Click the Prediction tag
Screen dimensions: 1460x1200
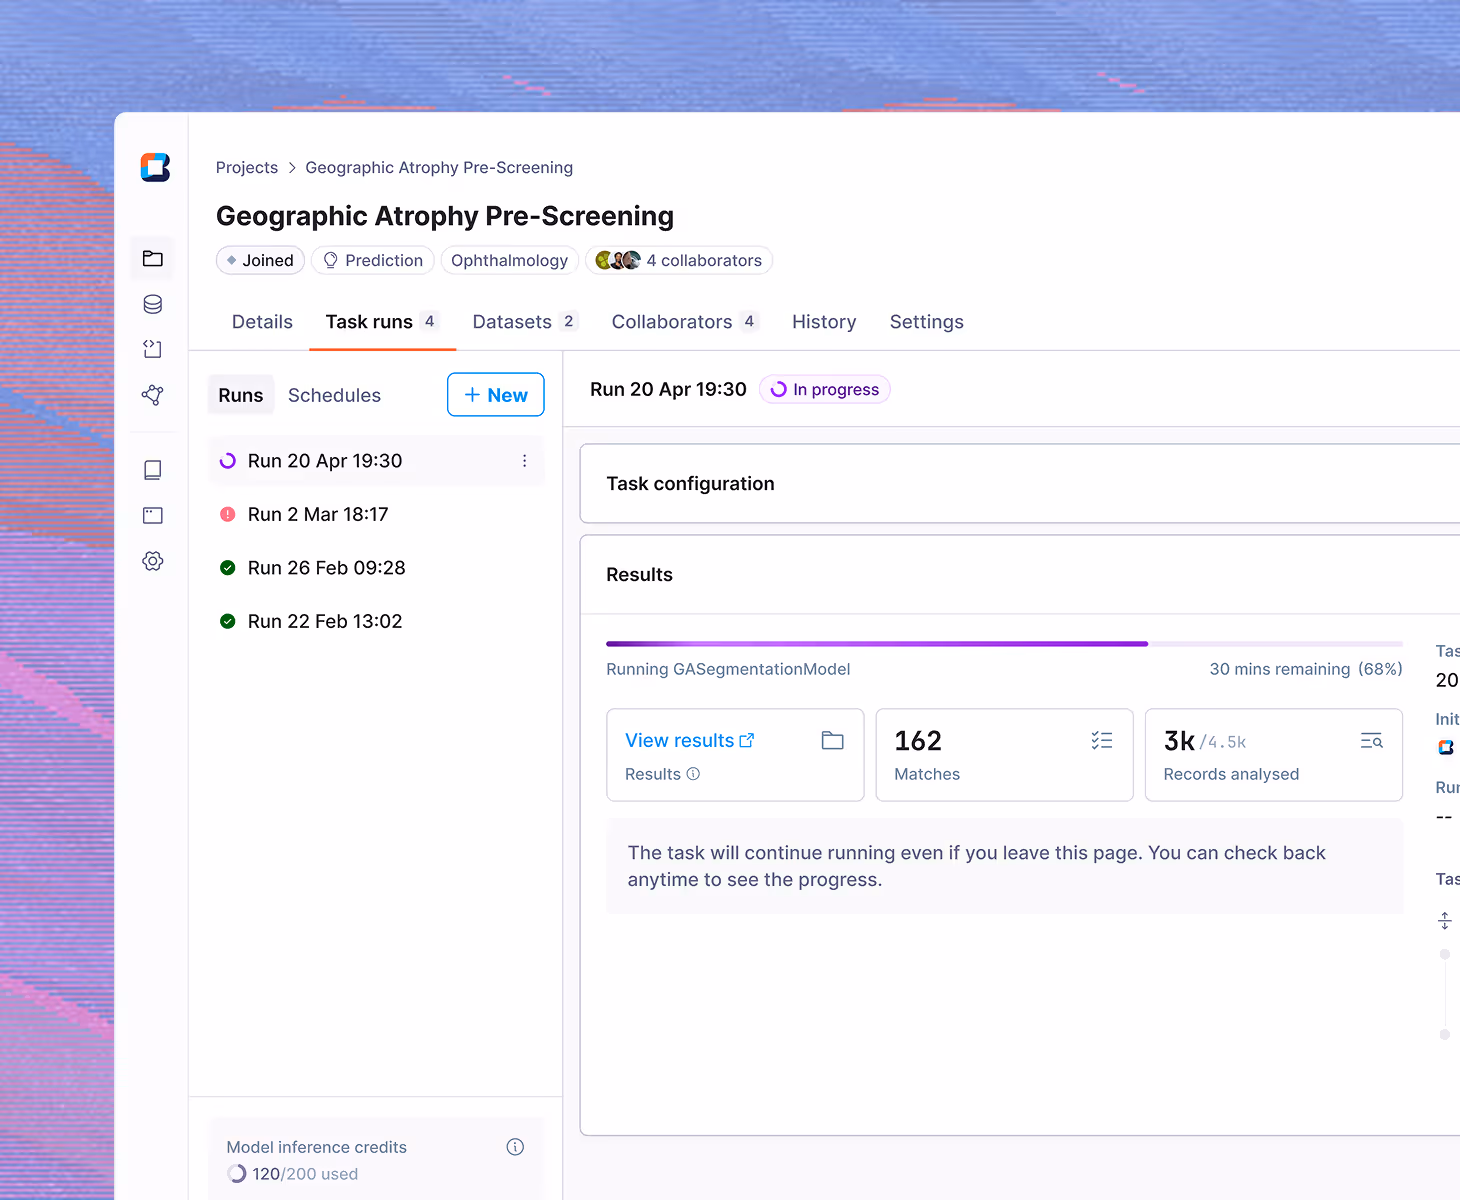(373, 261)
